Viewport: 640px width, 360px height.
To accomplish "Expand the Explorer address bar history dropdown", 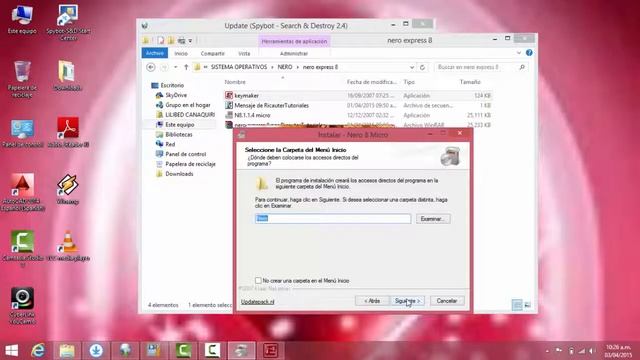I will 412,67.
